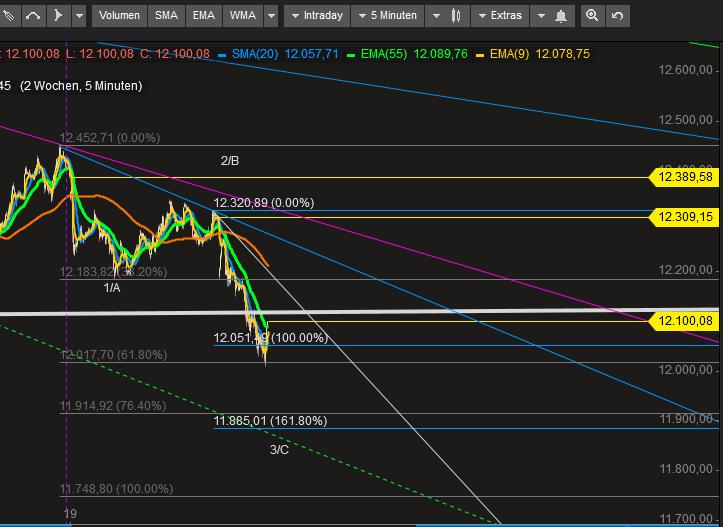
Task: Click the (2 Wochen, 5 Minuten) chart title
Action: [81, 86]
